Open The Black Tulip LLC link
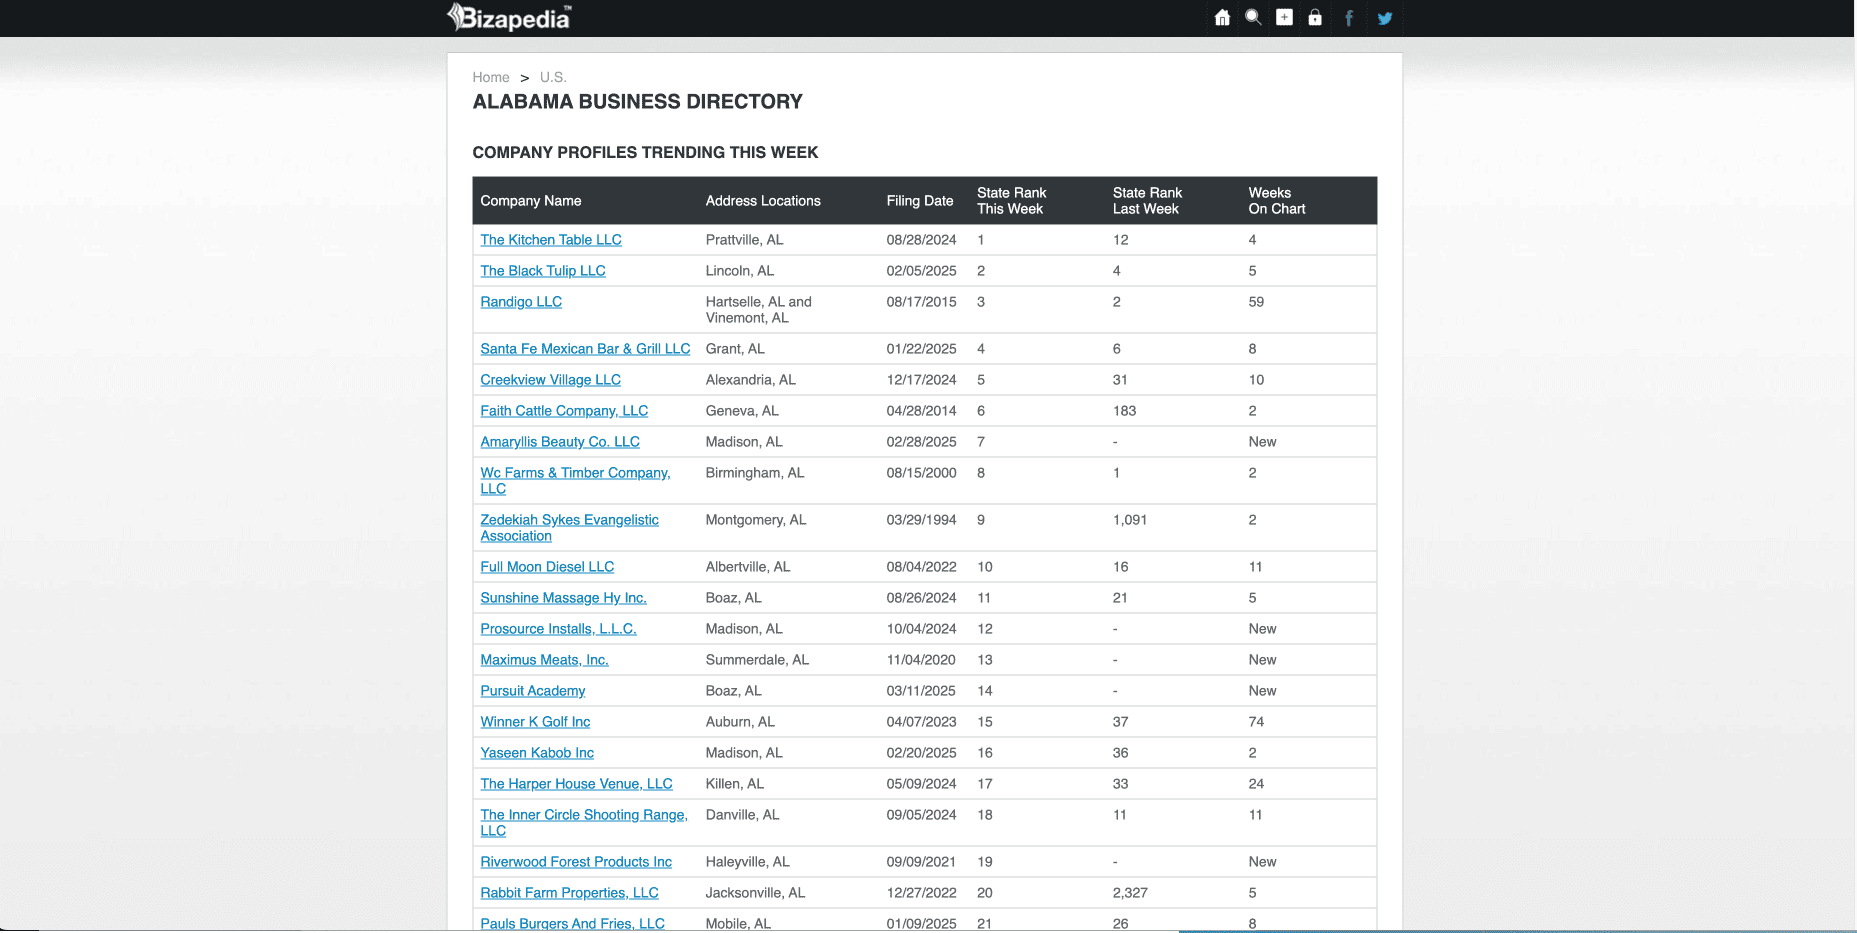The width and height of the screenshot is (1857, 933). tap(542, 271)
